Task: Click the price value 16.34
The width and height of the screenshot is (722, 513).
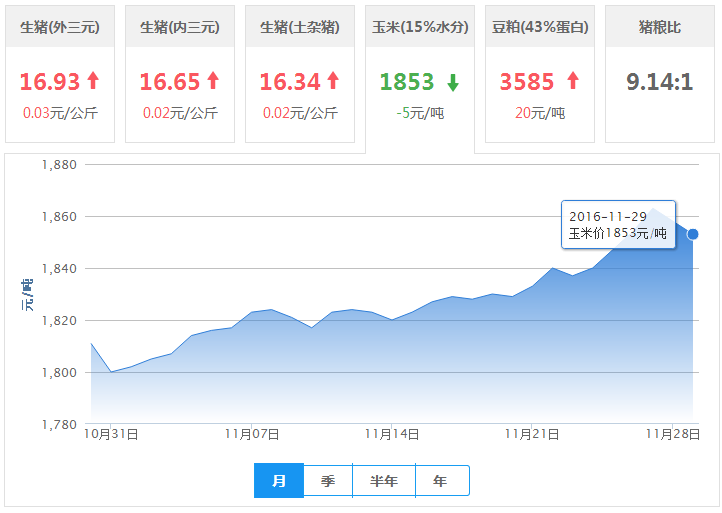Action: [x=290, y=82]
